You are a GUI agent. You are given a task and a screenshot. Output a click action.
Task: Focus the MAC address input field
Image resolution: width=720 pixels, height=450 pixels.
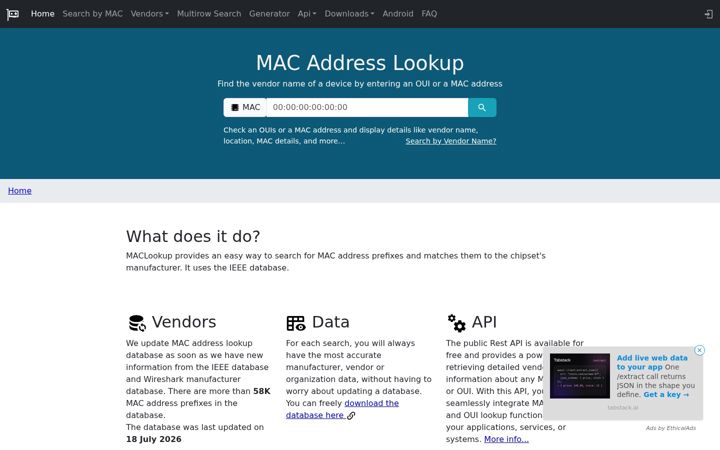(367, 107)
